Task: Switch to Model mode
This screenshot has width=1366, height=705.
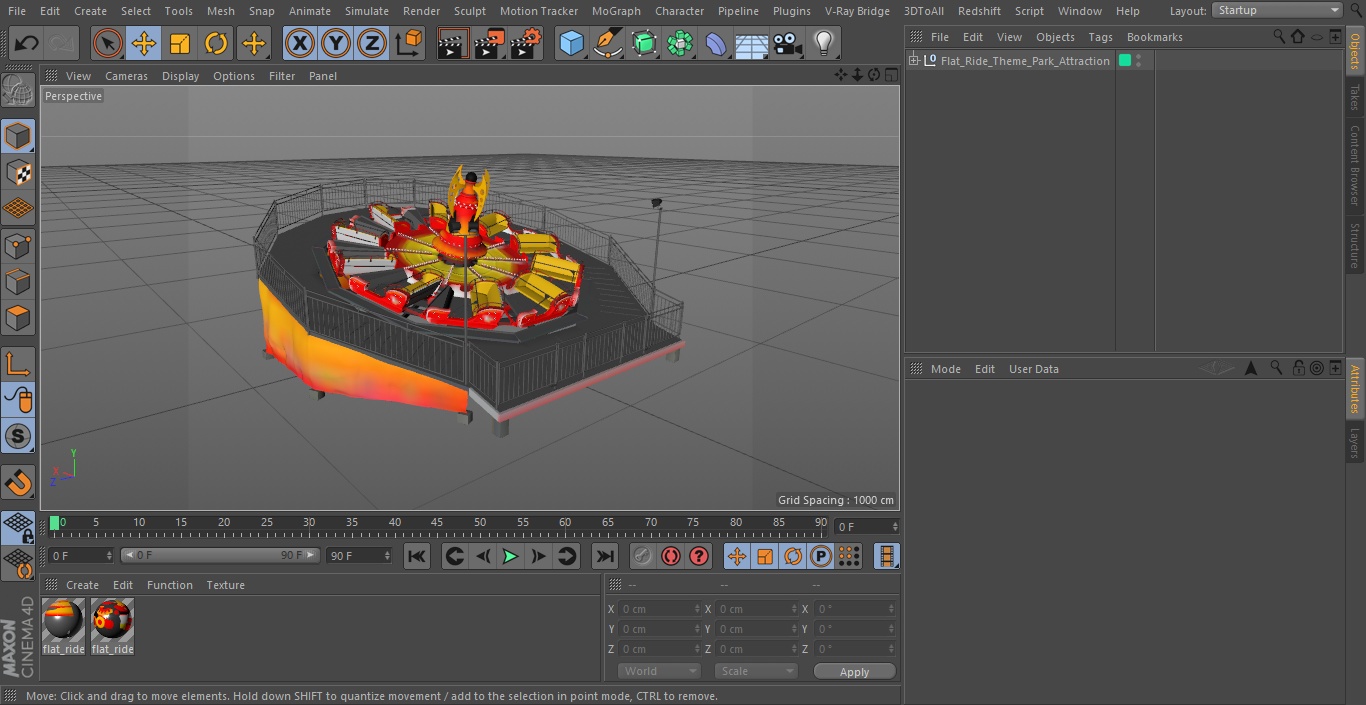Action: point(18,136)
